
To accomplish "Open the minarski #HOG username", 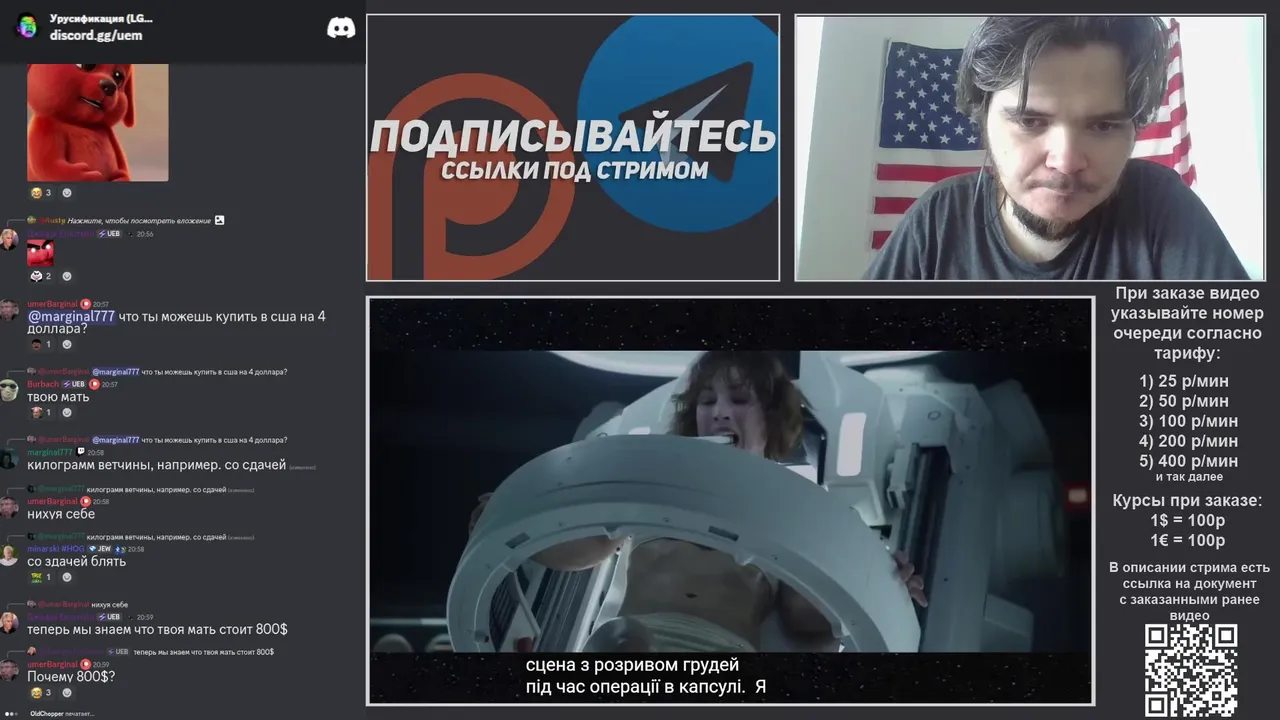I will (56, 549).
